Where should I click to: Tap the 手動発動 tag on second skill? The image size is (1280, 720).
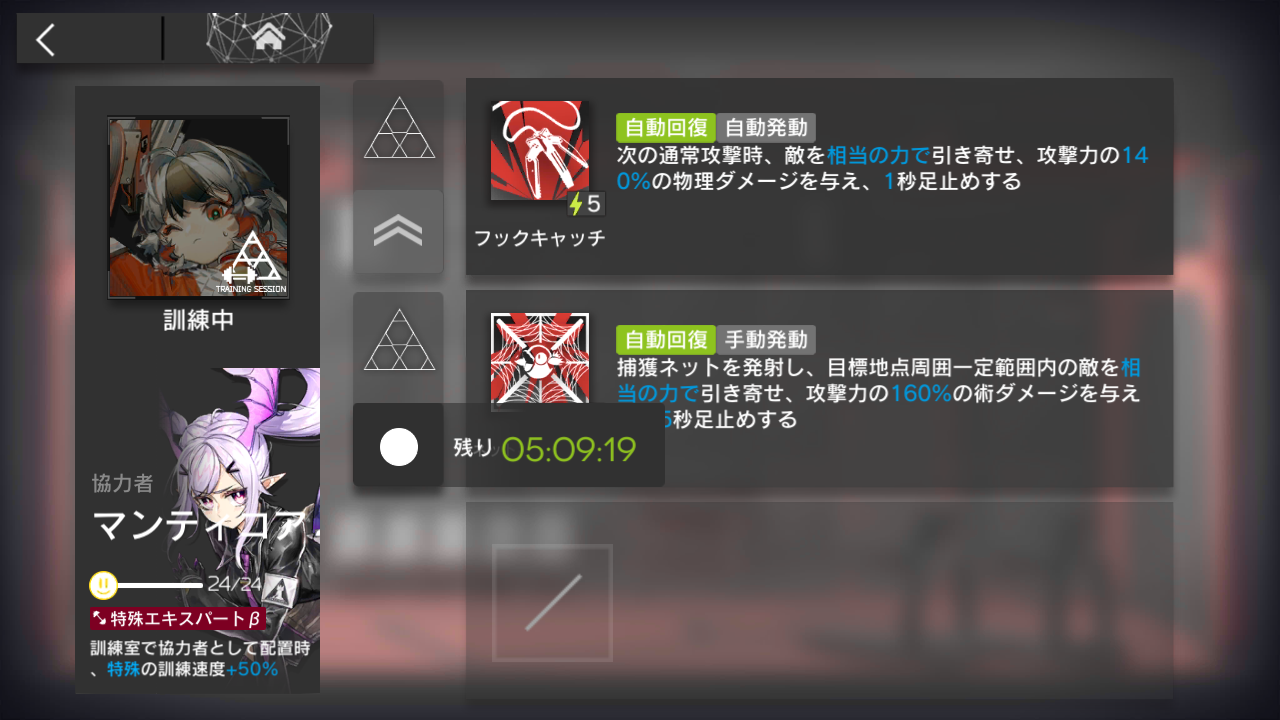click(766, 340)
